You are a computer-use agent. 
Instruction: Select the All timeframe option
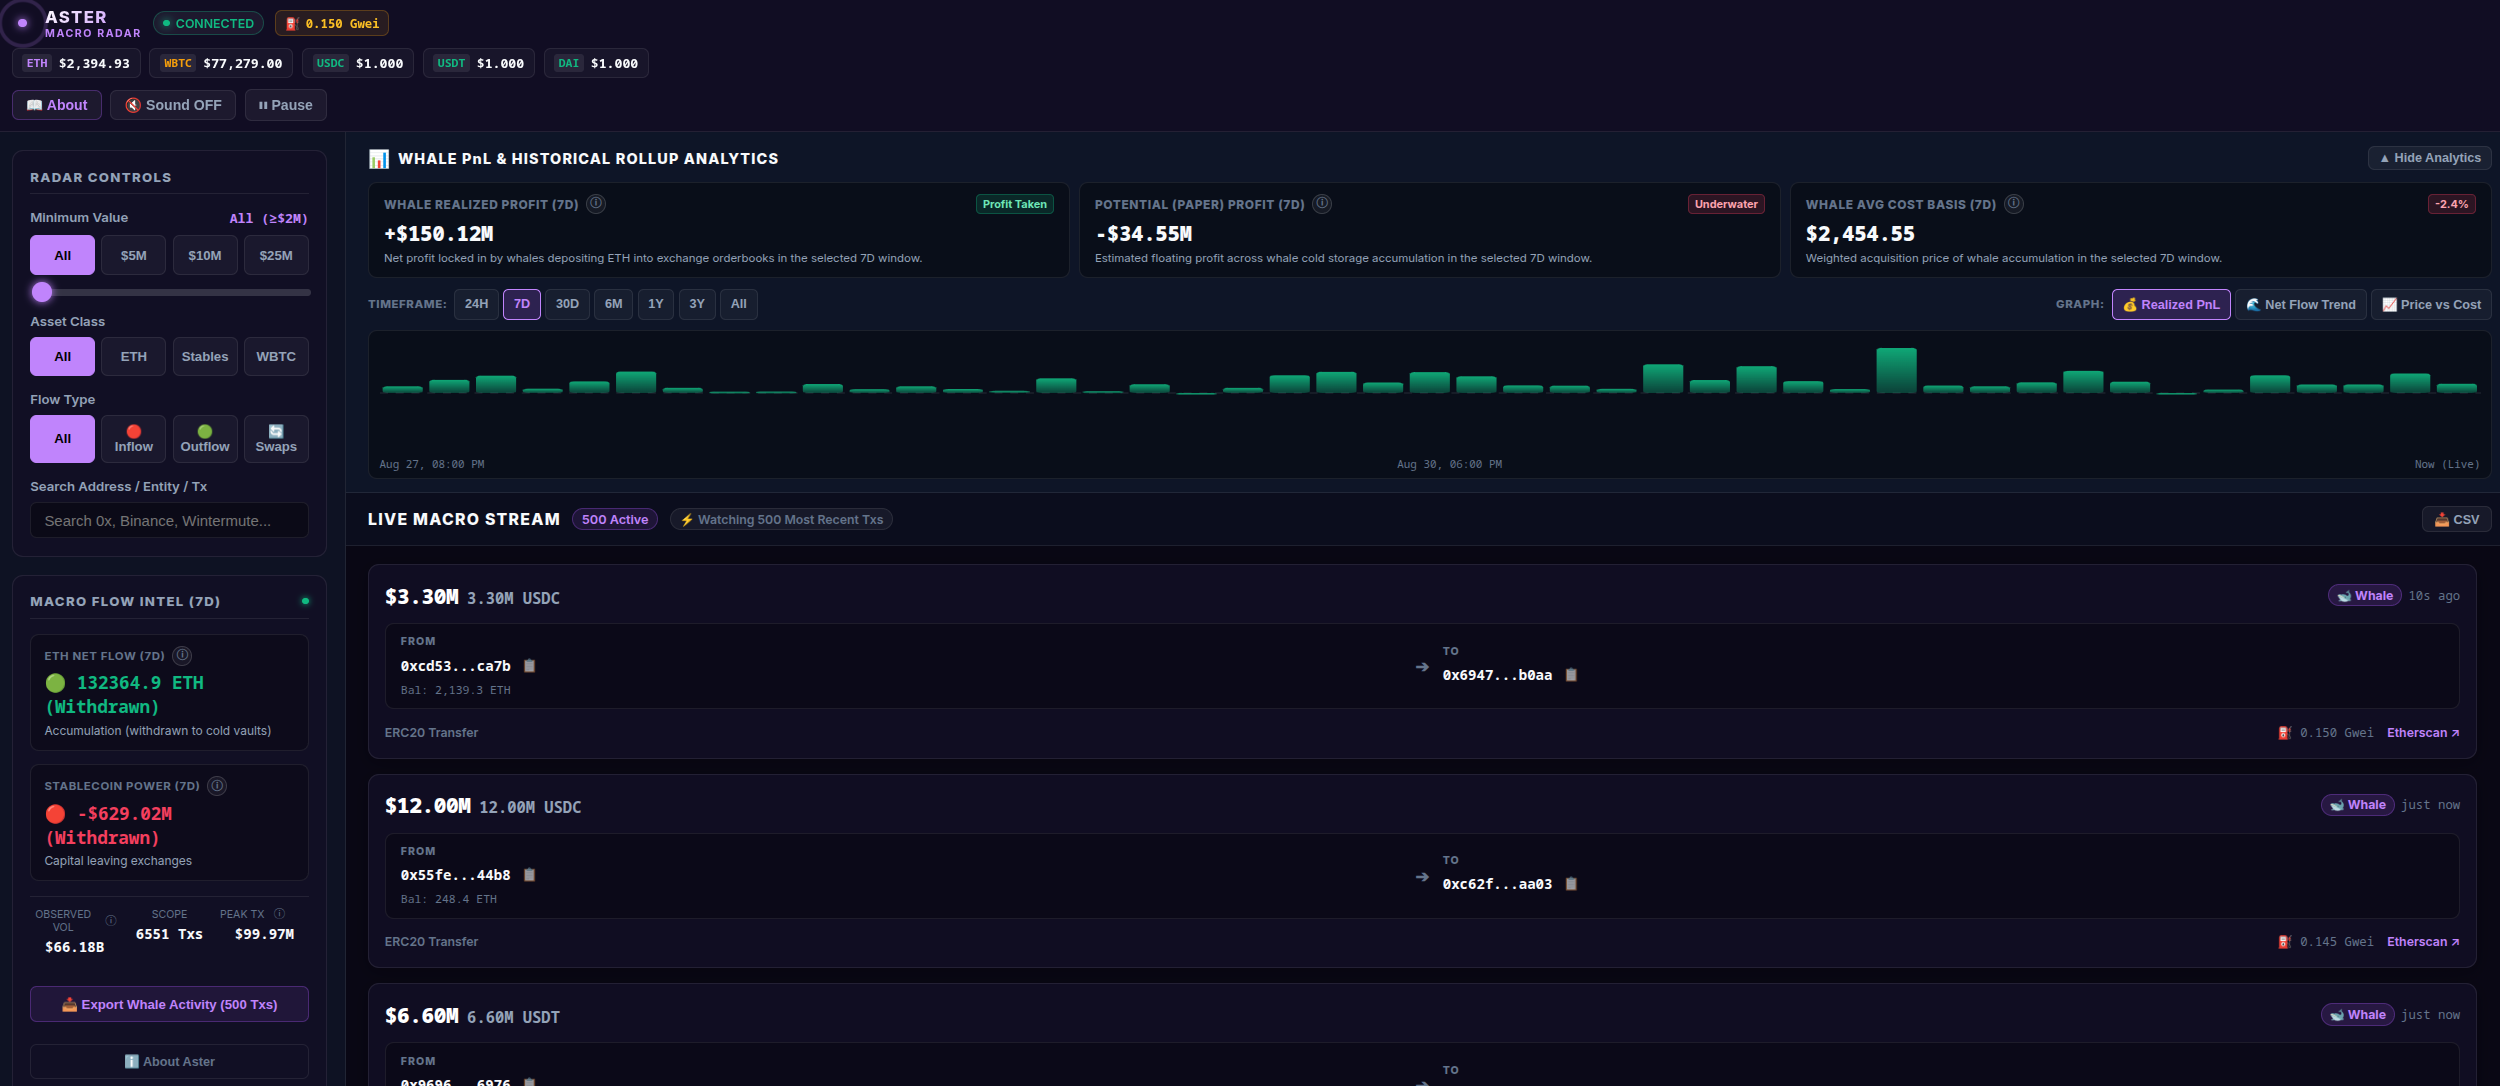tap(739, 304)
